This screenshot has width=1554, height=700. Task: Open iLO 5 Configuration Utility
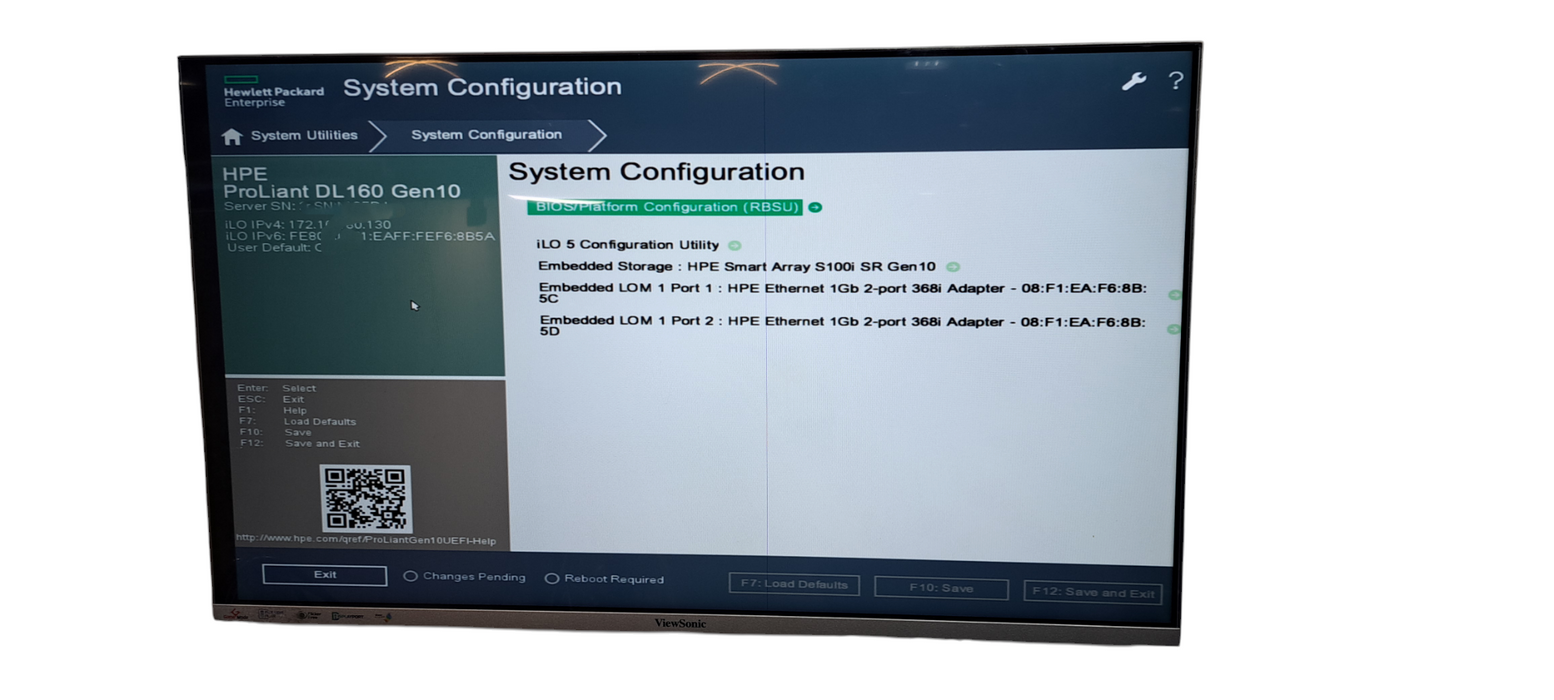click(x=628, y=245)
